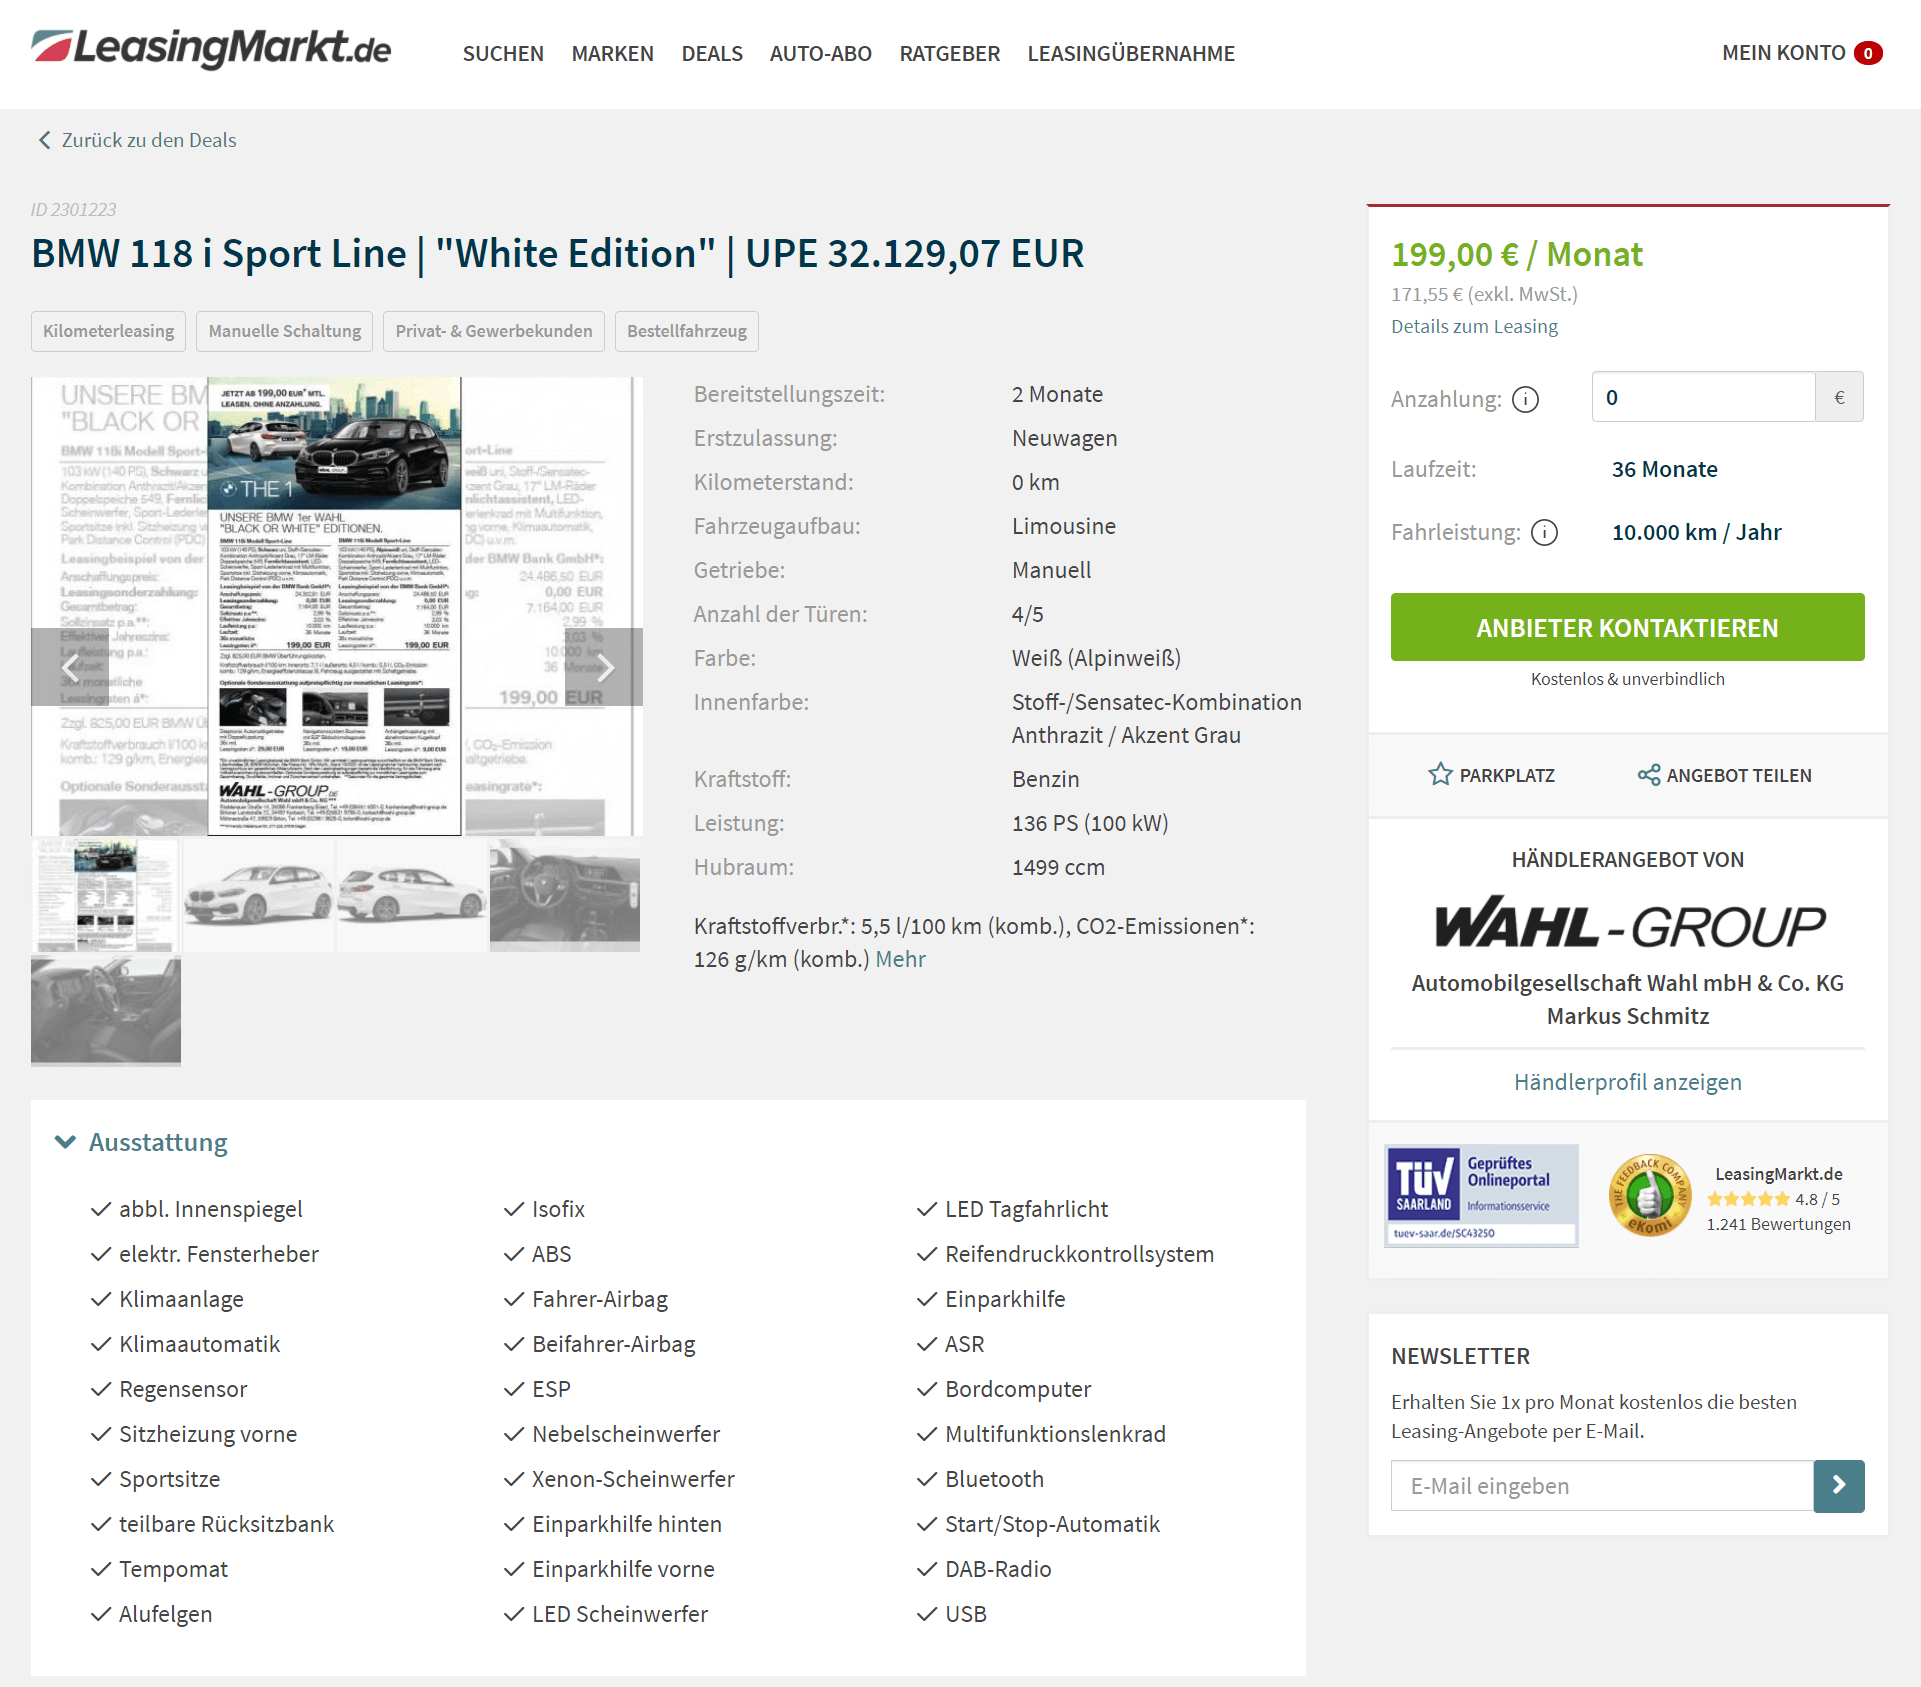Click the Markus Schmitz dealer contact name
The image size is (1921, 1687).
tap(1627, 1016)
